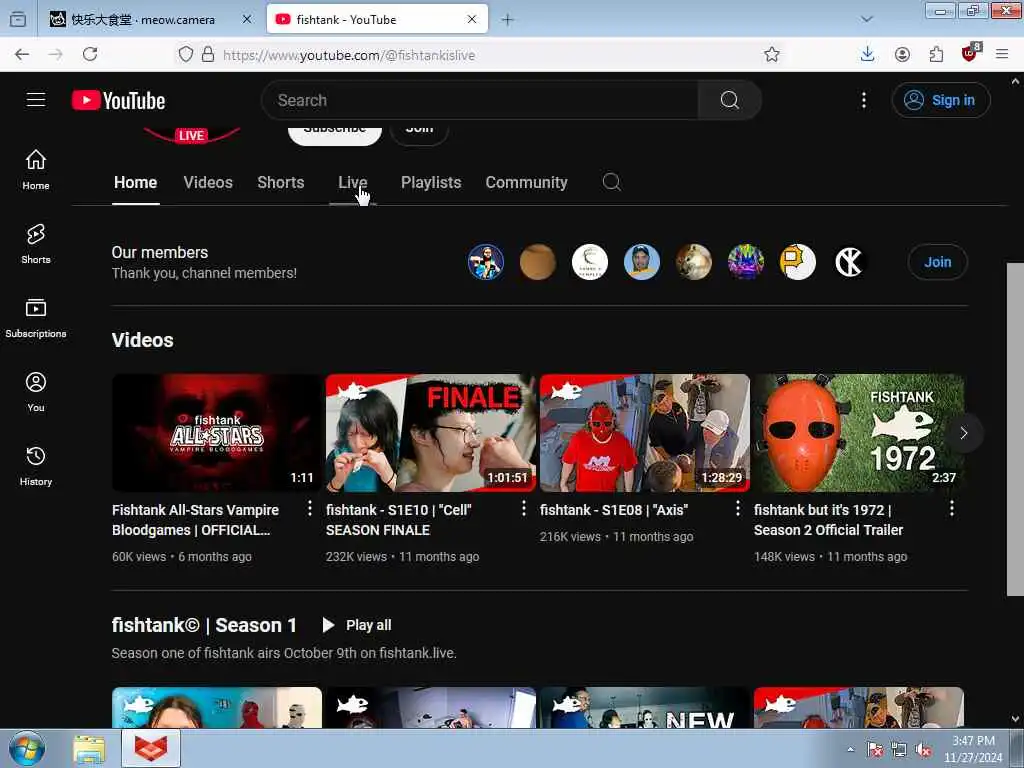Show hidden system tray icons

[850, 749]
